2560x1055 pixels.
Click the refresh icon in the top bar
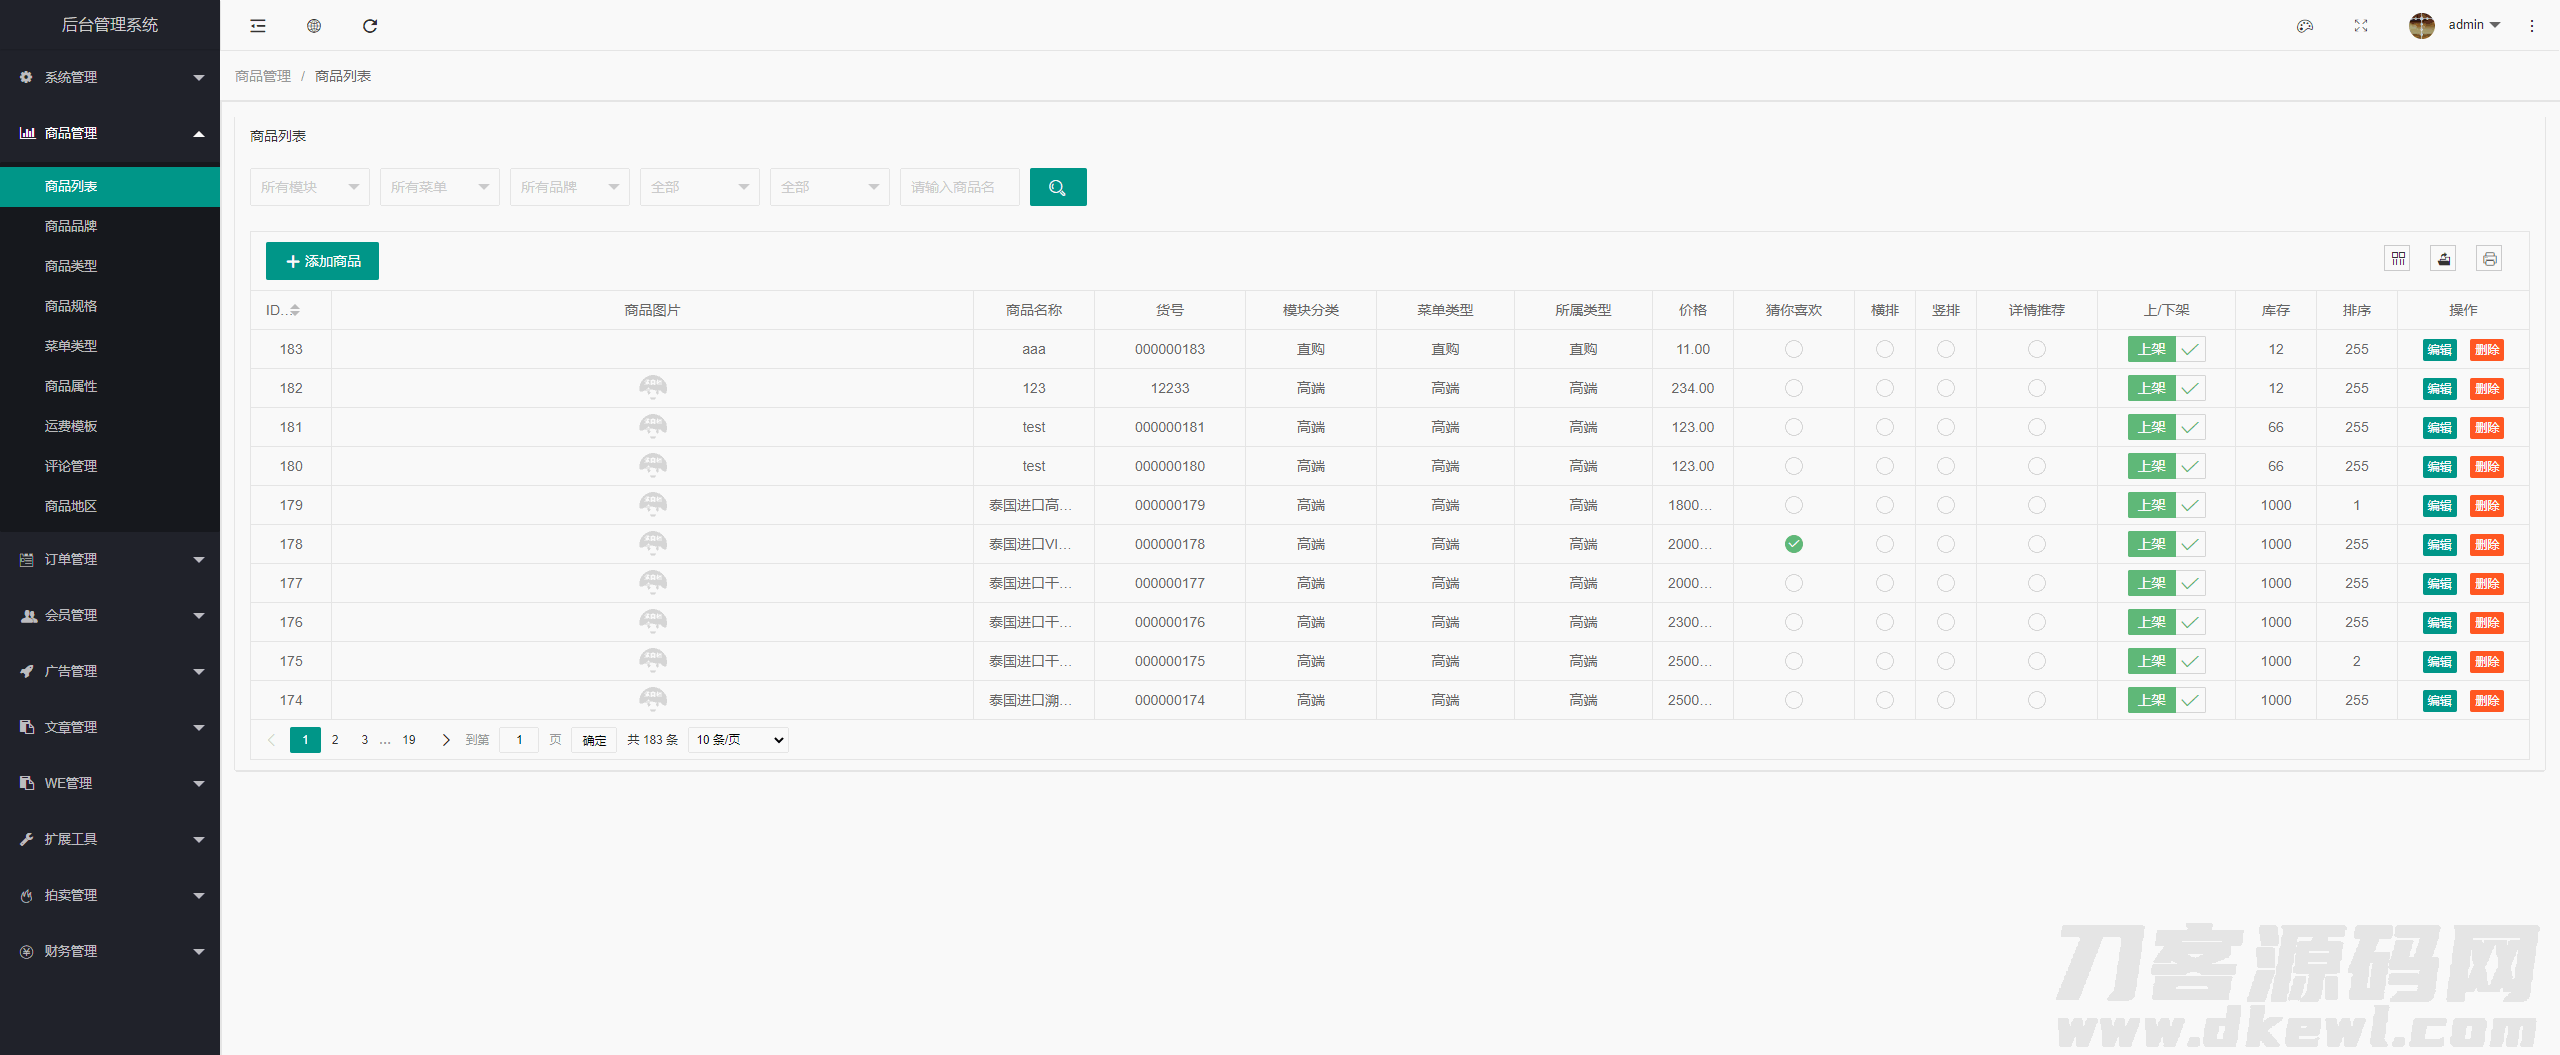coord(370,26)
